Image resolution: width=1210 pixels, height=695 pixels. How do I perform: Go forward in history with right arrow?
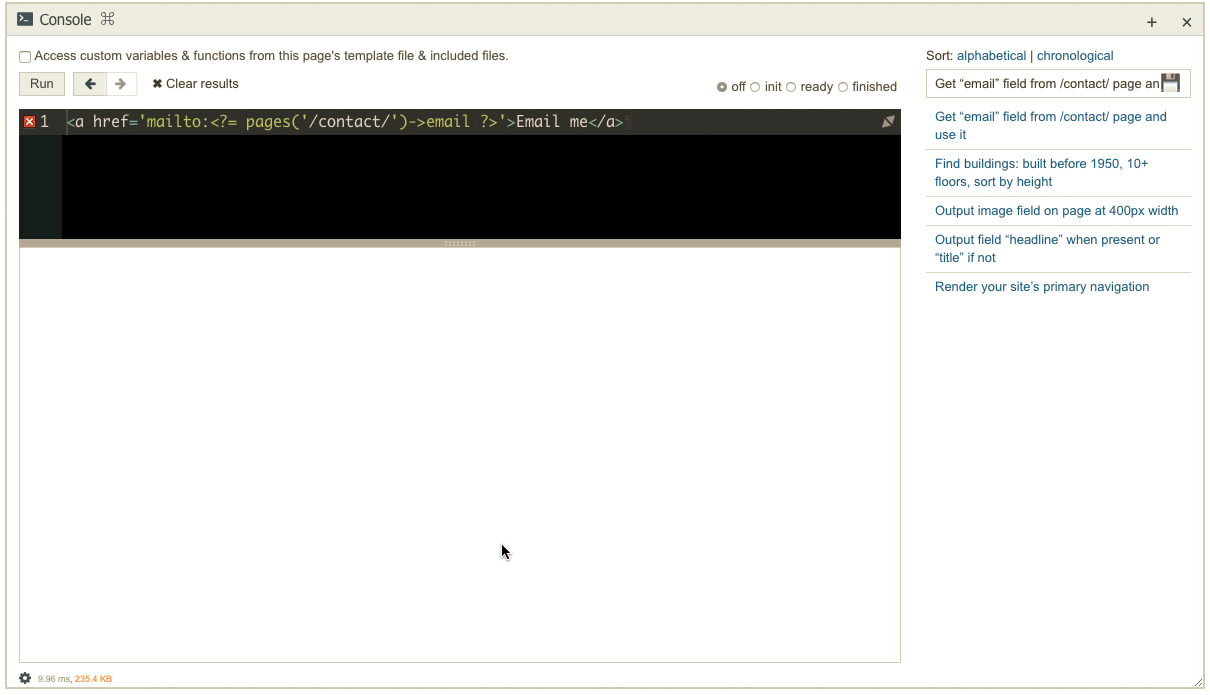tap(120, 84)
